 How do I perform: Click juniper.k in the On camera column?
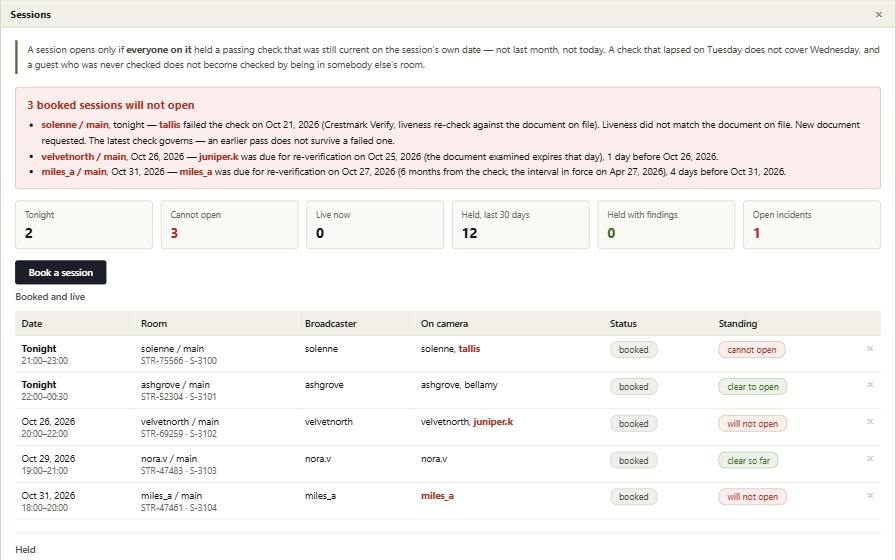(493, 422)
